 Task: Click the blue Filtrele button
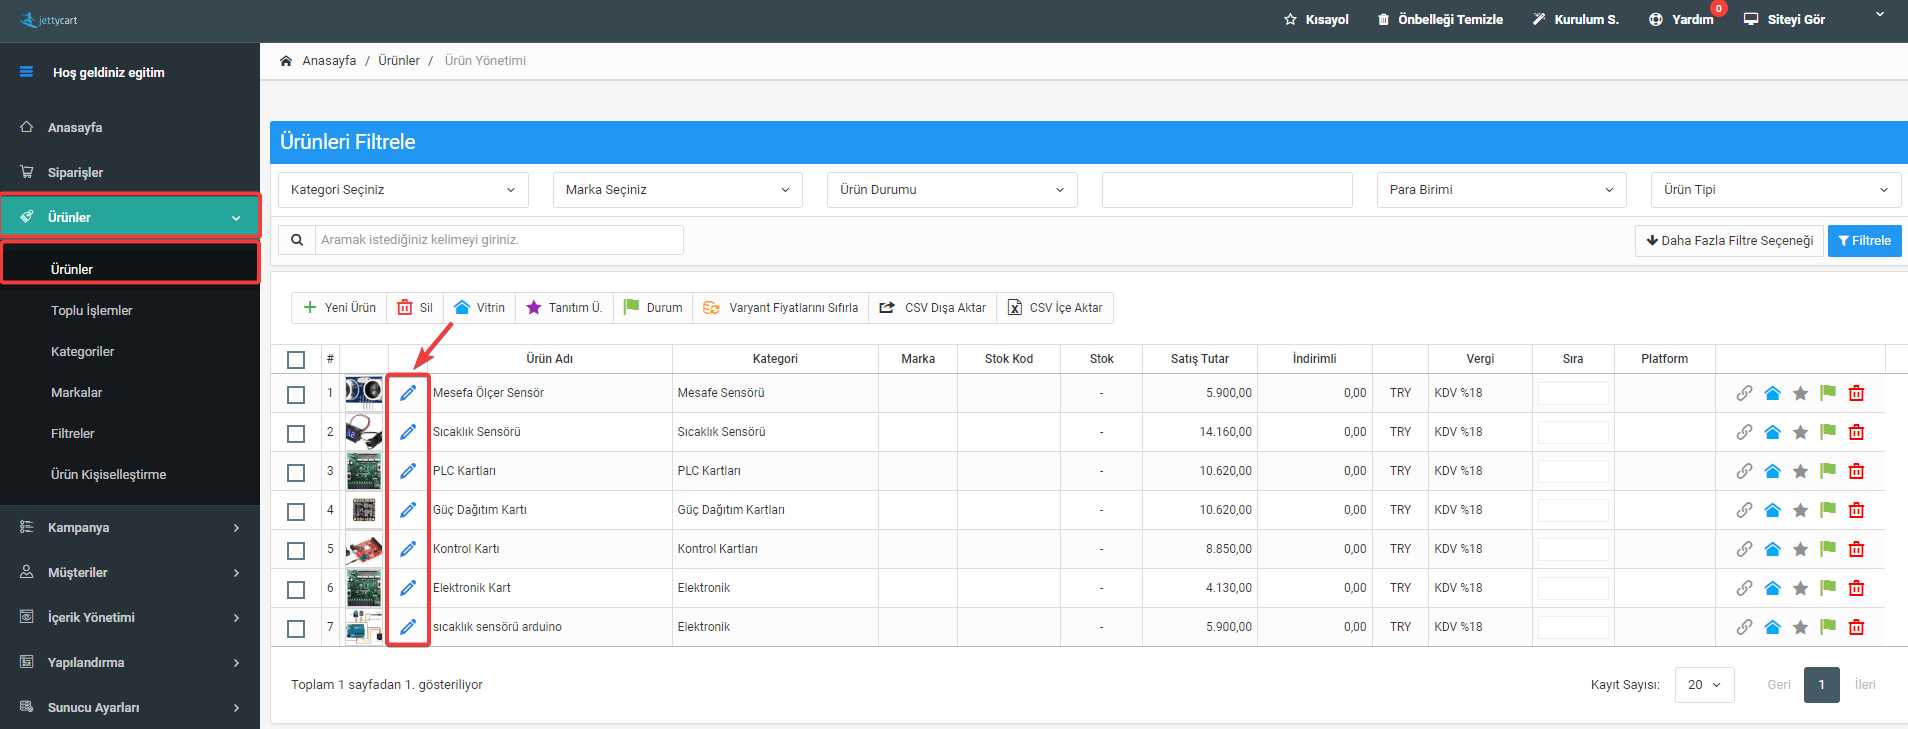(1864, 241)
